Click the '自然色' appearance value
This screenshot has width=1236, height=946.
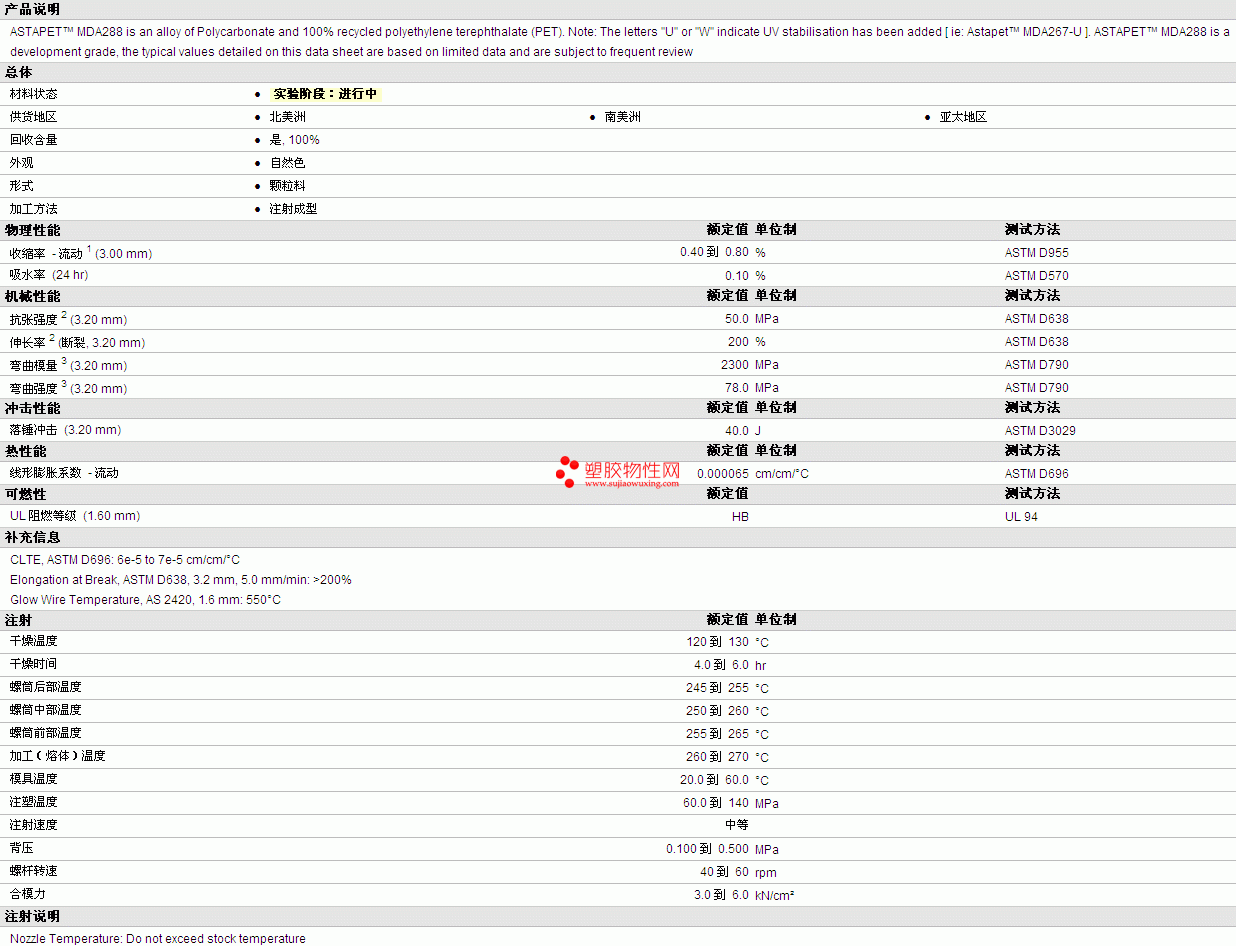287,163
